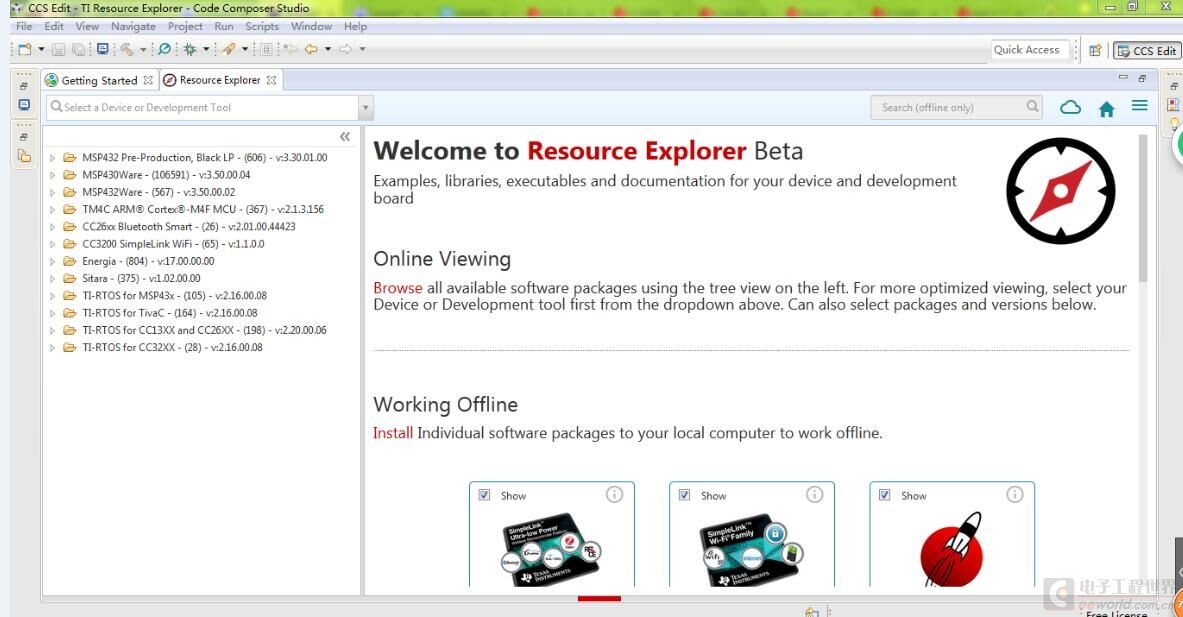Go to Resource Explorer home icon
1183x617 pixels.
pos(1107,109)
